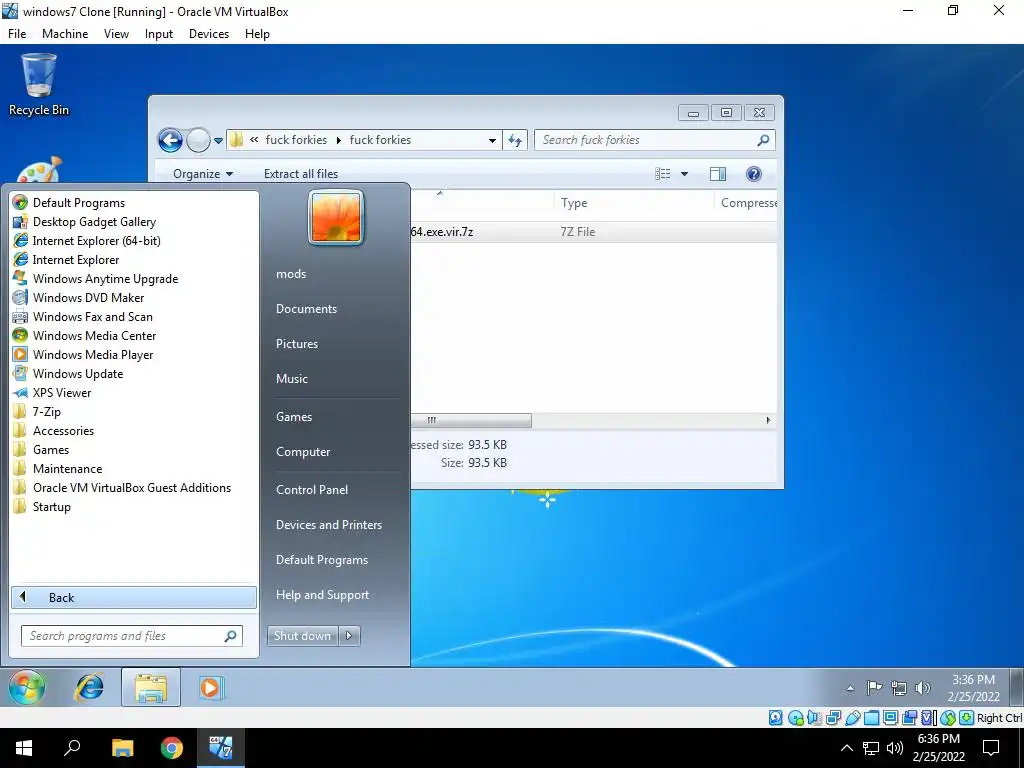Expand the Startup folder

42,507
